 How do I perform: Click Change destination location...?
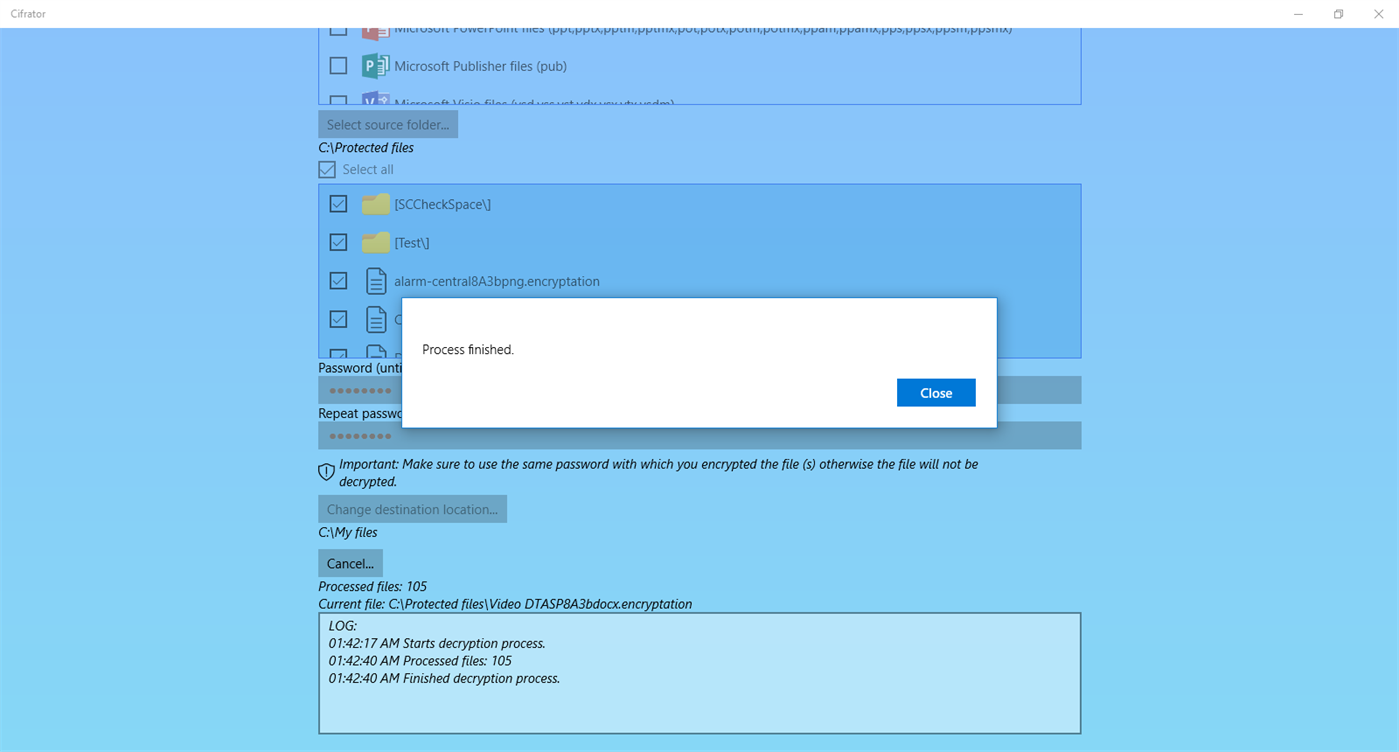412,508
